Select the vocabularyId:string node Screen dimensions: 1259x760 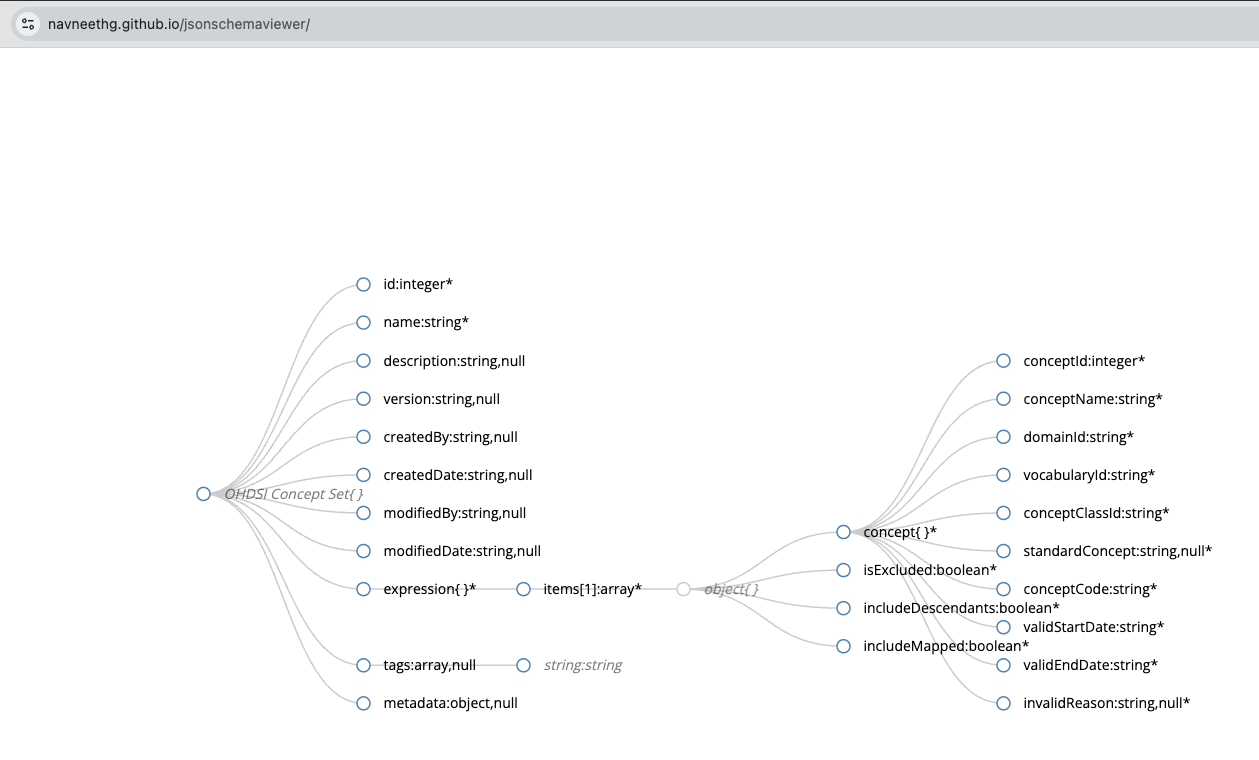(1004, 475)
